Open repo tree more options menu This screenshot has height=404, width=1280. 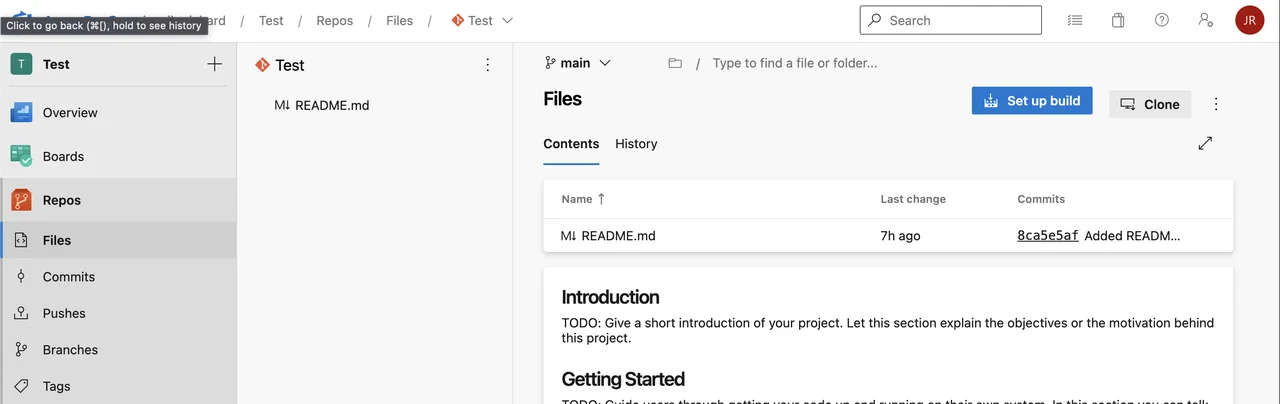point(488,65)
